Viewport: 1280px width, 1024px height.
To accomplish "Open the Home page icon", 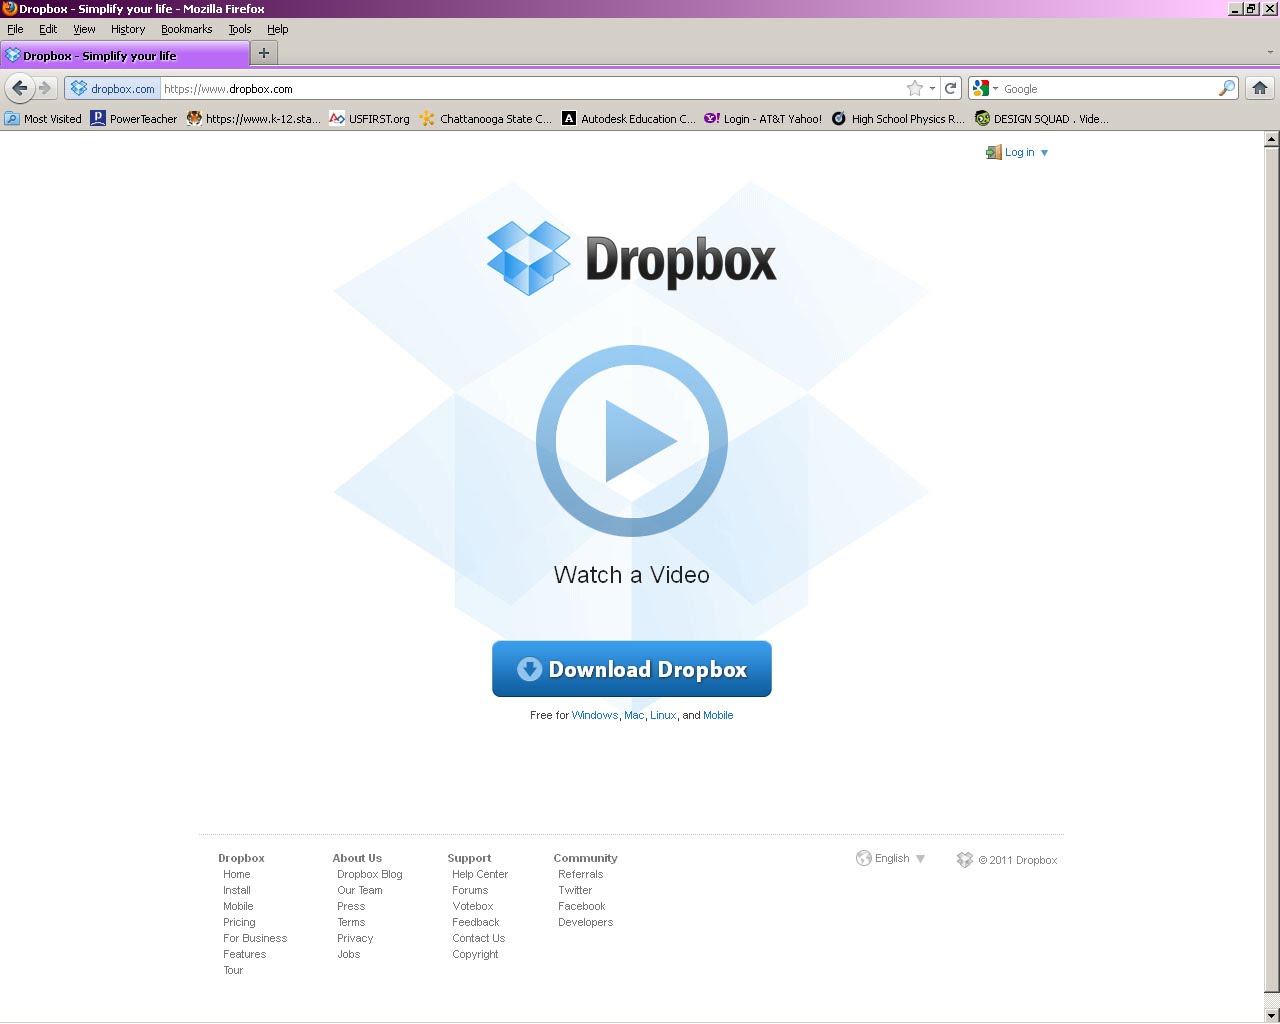I will [1260, 88].
